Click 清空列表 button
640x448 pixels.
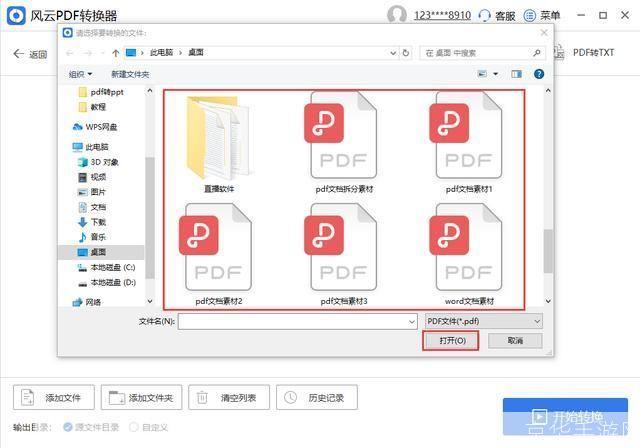pos(229,397)
